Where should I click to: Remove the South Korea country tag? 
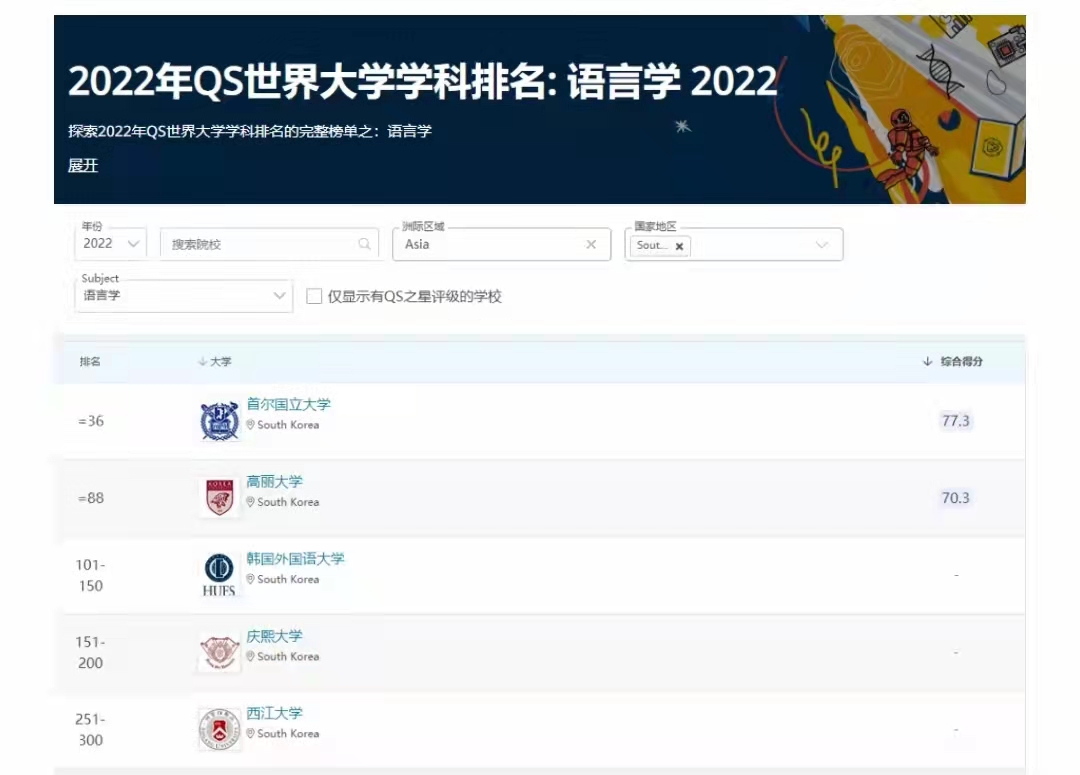[x=679, y=246]
